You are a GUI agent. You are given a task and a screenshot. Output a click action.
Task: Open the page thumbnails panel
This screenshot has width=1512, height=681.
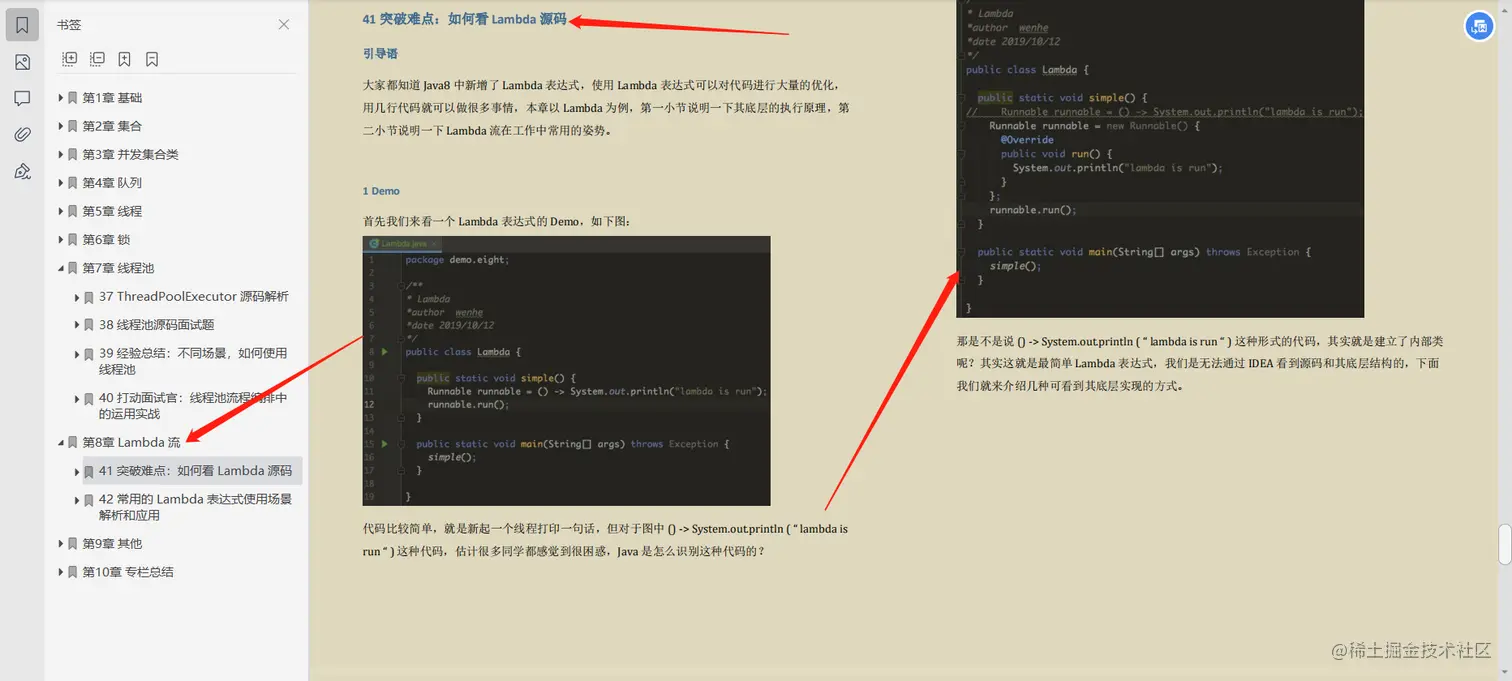pyautogui.click(x=22, y=62)
